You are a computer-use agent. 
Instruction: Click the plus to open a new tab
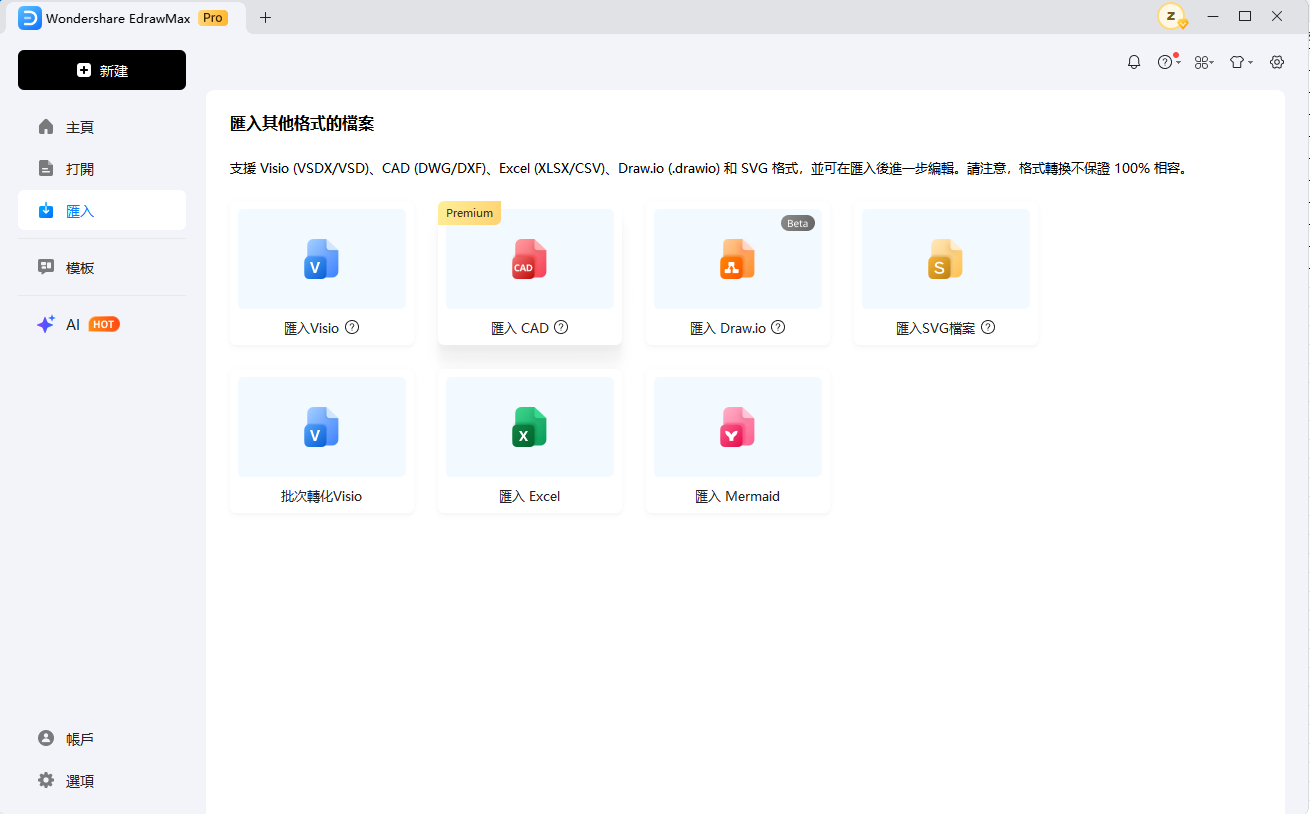point(264,17)
